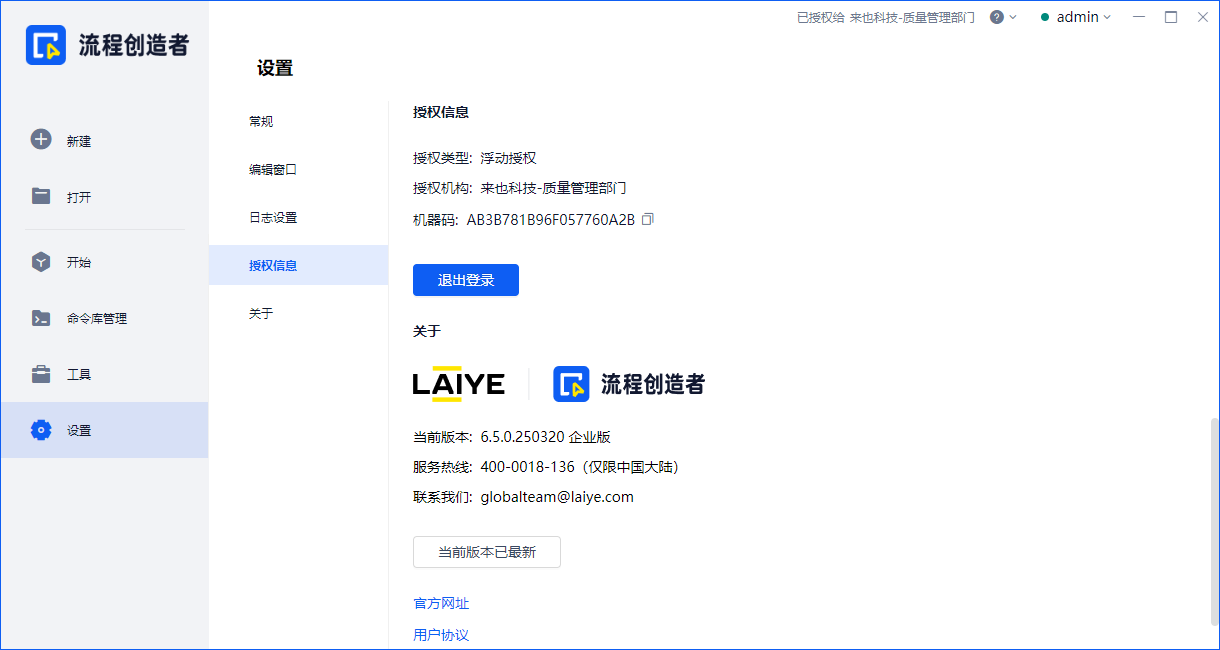This screenshot has height=650, width=1220.
Task: Select 开始 in the left sidebar
Action: [104, 262]
